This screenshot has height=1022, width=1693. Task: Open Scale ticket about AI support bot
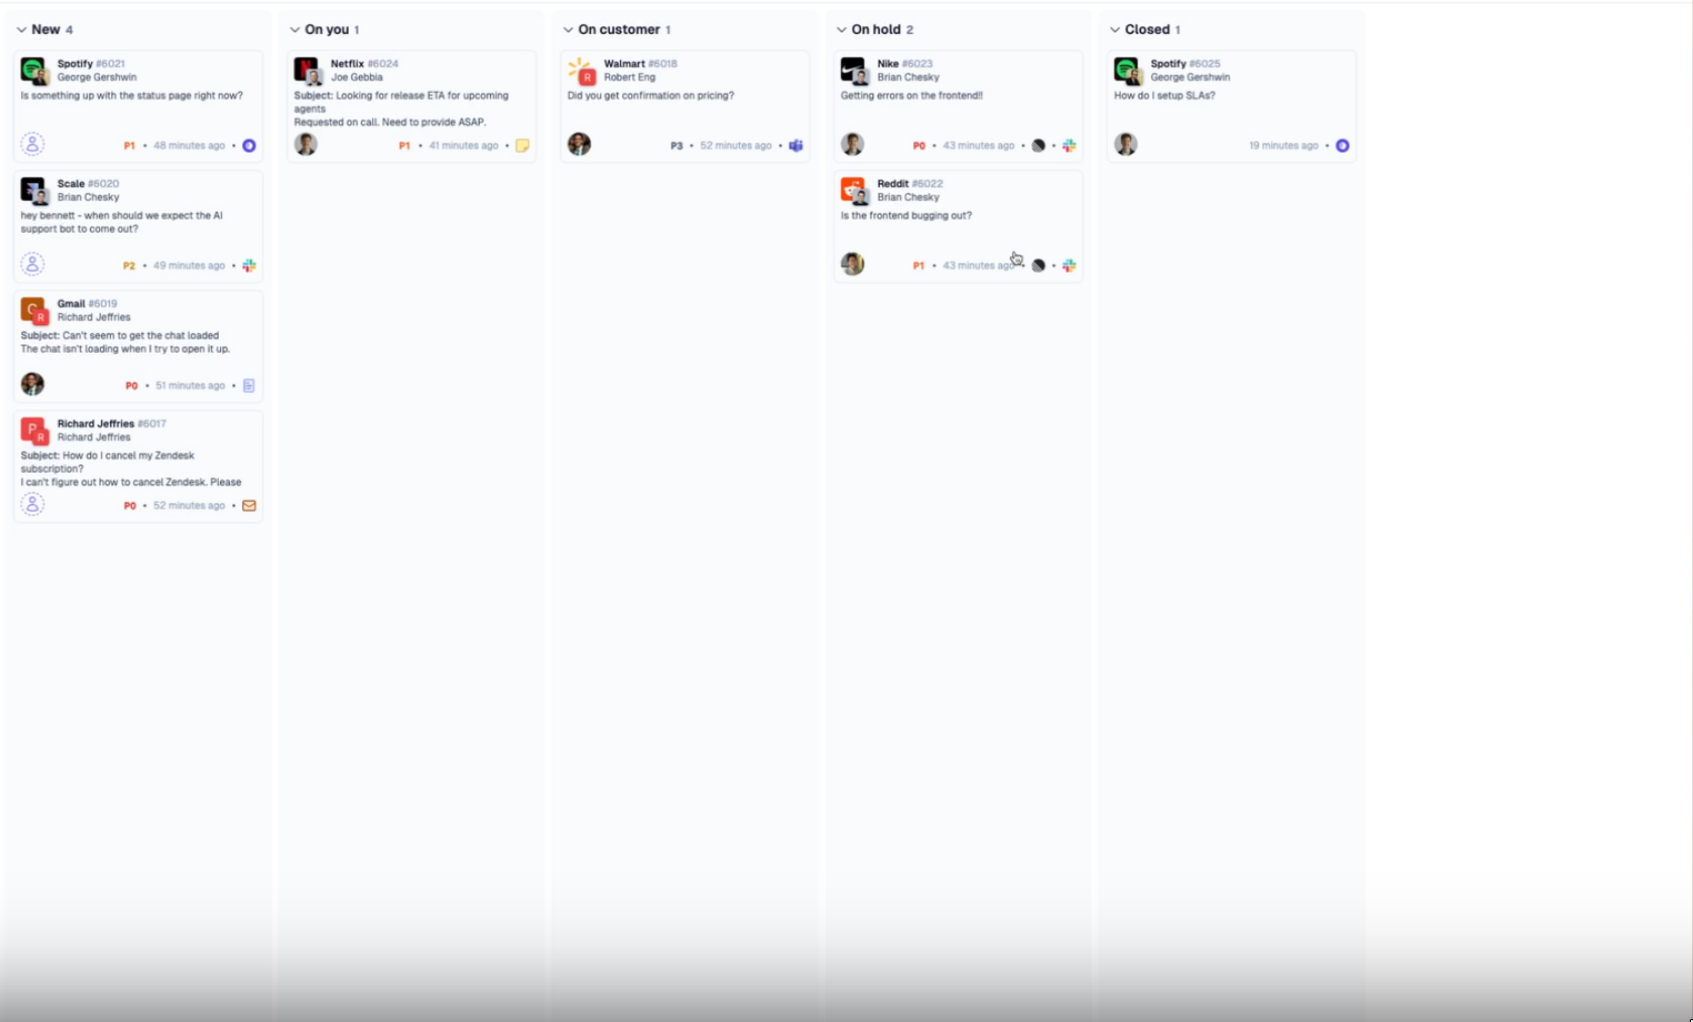pos(121,222)
